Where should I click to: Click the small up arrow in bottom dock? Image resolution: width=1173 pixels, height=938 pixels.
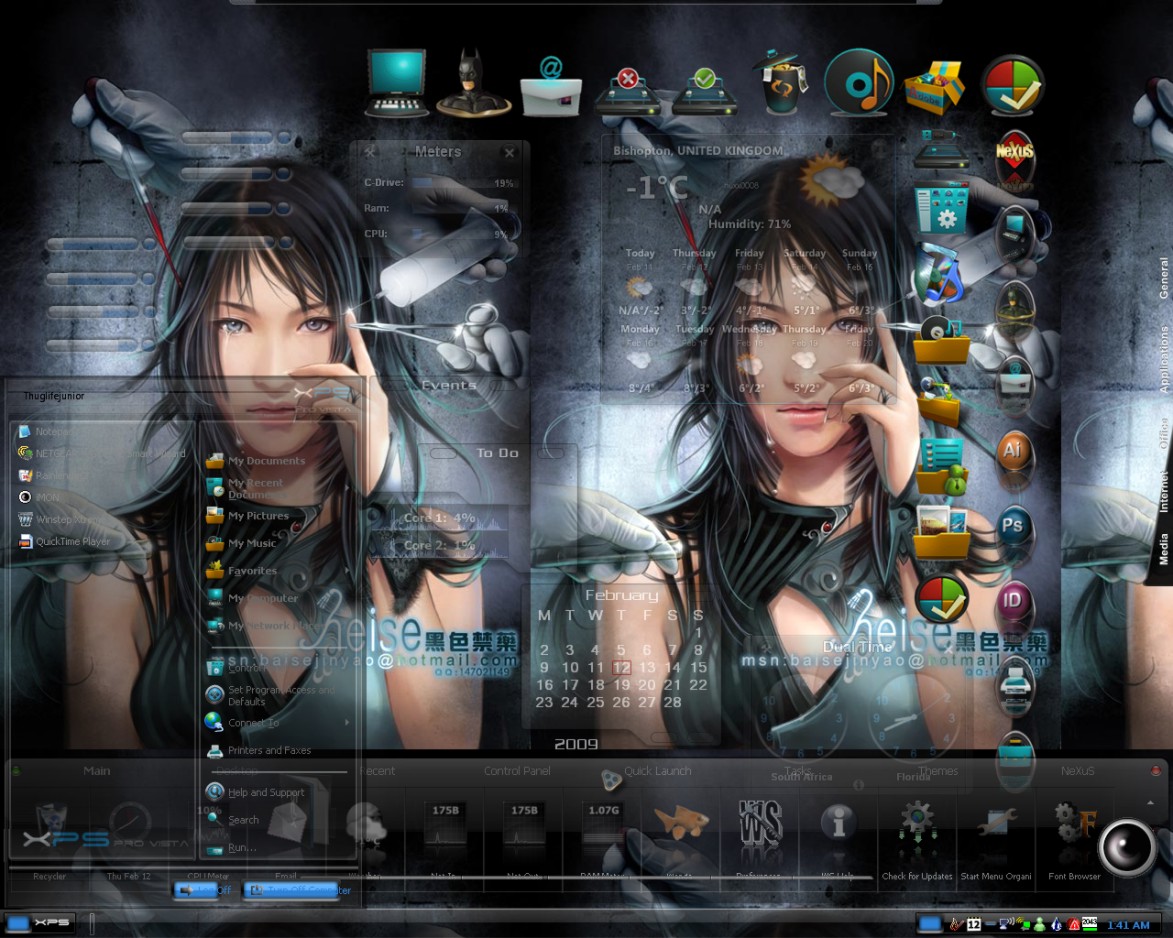[x=1150, y=803]
